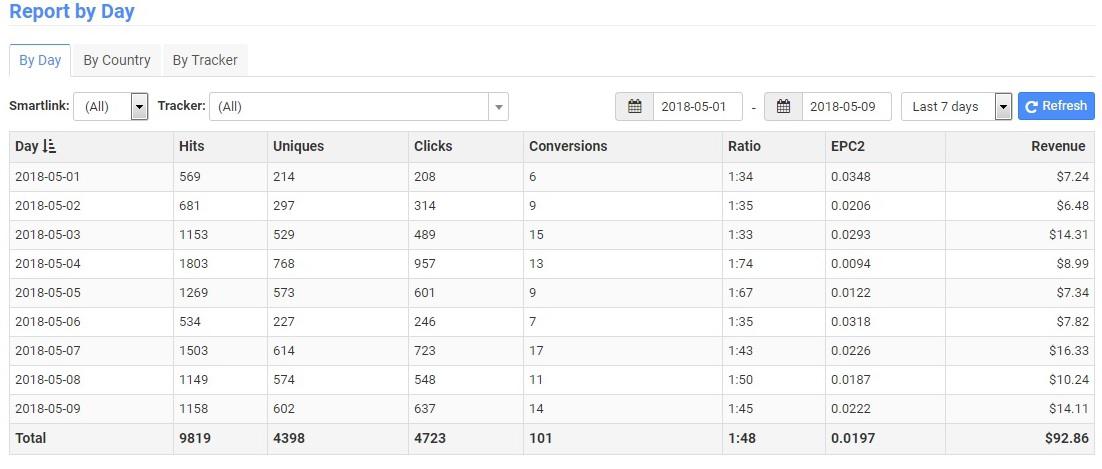Open the By Tracker tab
The width and height of the screenshot is (1102, 469).
pyautogui.click(x=205, y=60)
